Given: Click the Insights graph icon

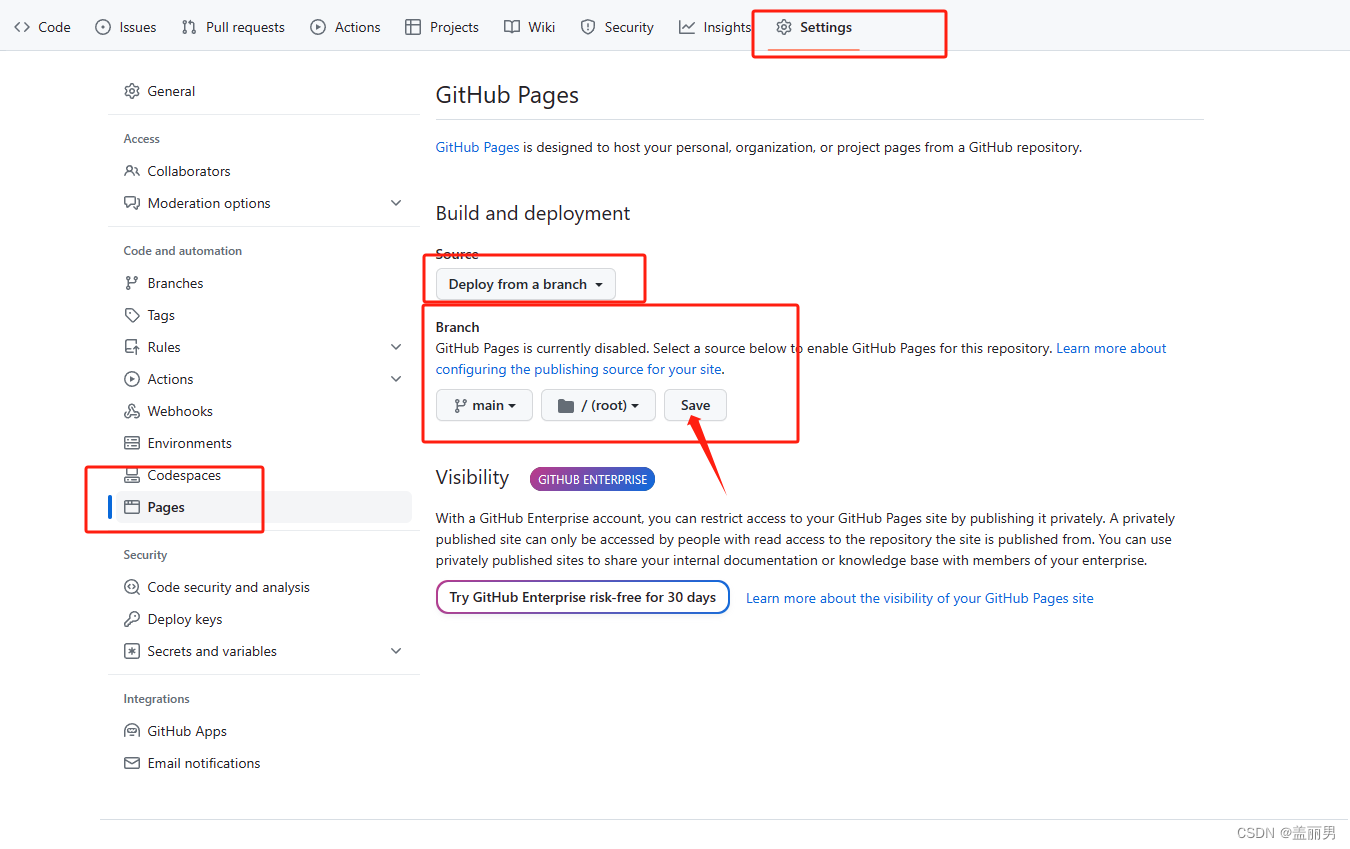Looking at the screenshot, I should click(687, 27).
